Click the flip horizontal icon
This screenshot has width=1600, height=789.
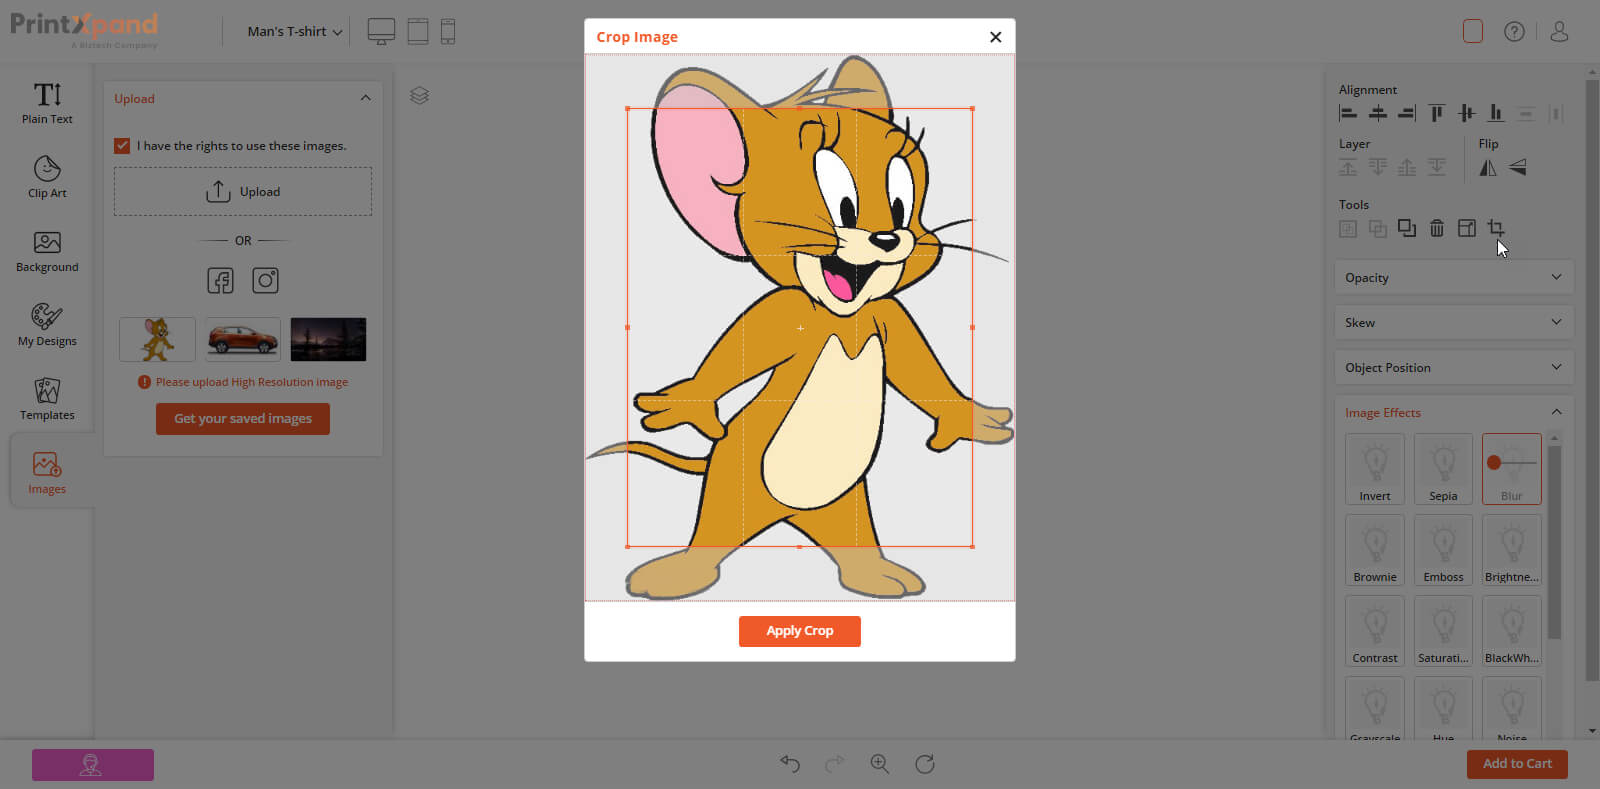(x=1488, y=168)
